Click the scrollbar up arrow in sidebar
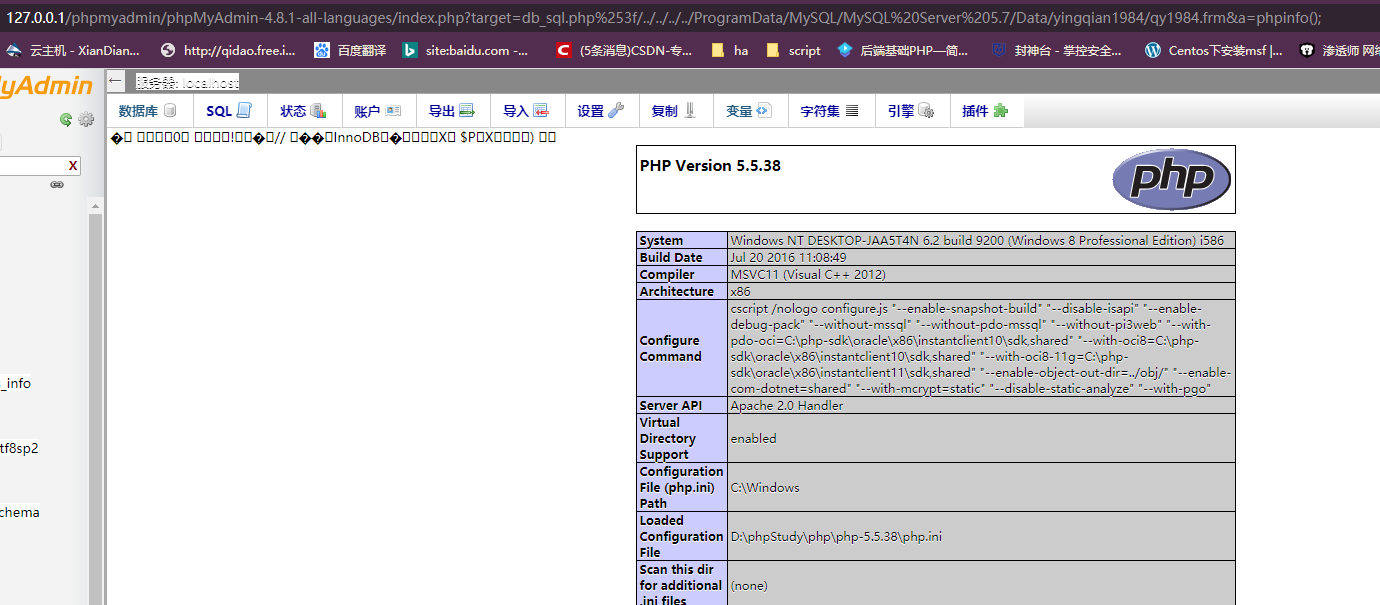This screenshot has height=605, width=1380. point(96,206)
